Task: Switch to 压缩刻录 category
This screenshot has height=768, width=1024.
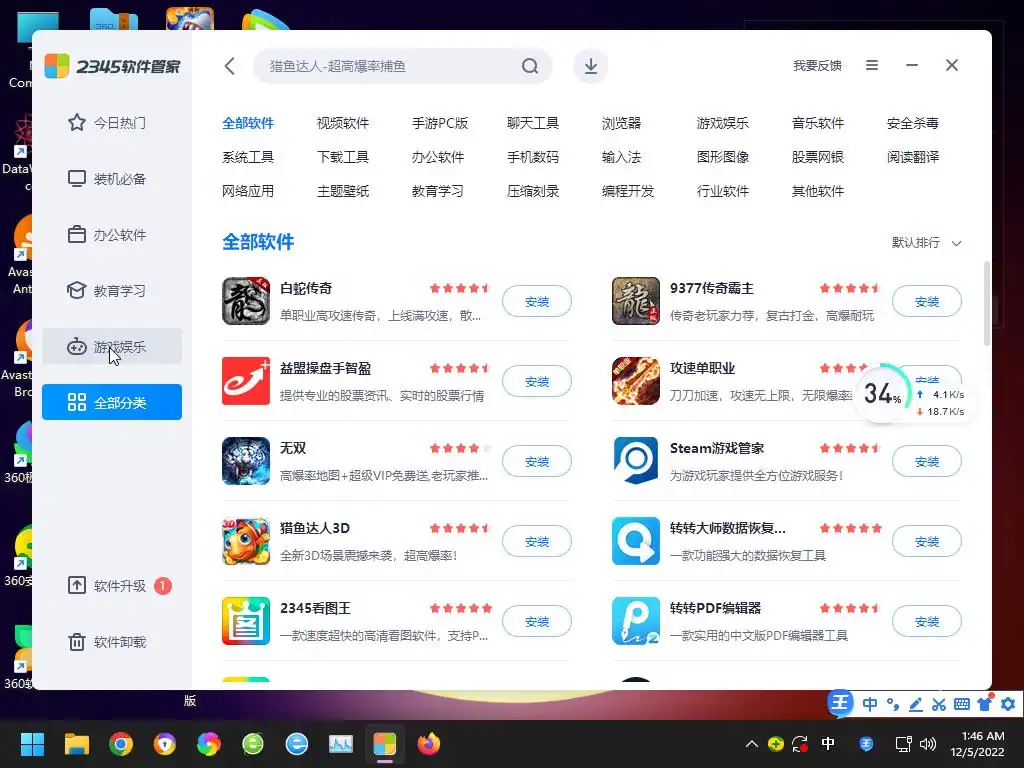Action: click(533, 191)
